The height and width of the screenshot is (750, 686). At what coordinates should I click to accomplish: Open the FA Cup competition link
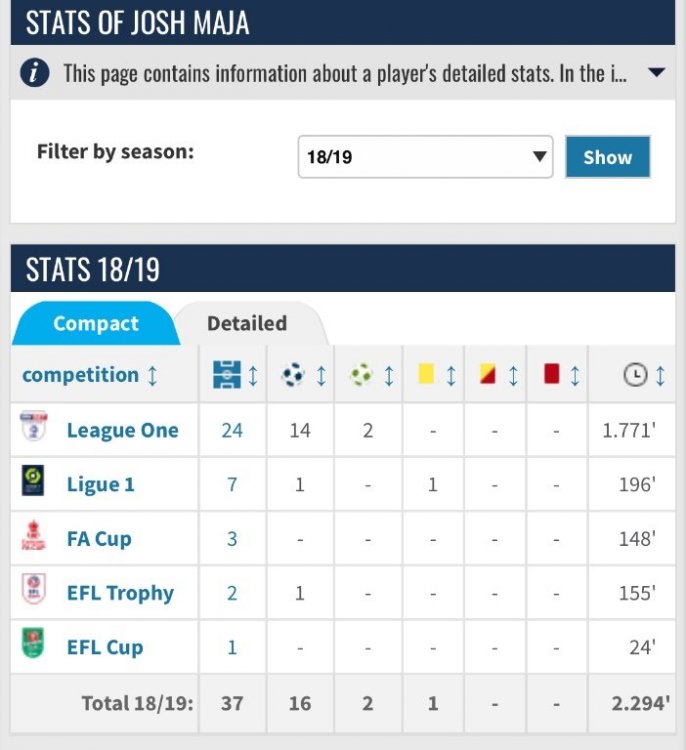tap(99, 539)
